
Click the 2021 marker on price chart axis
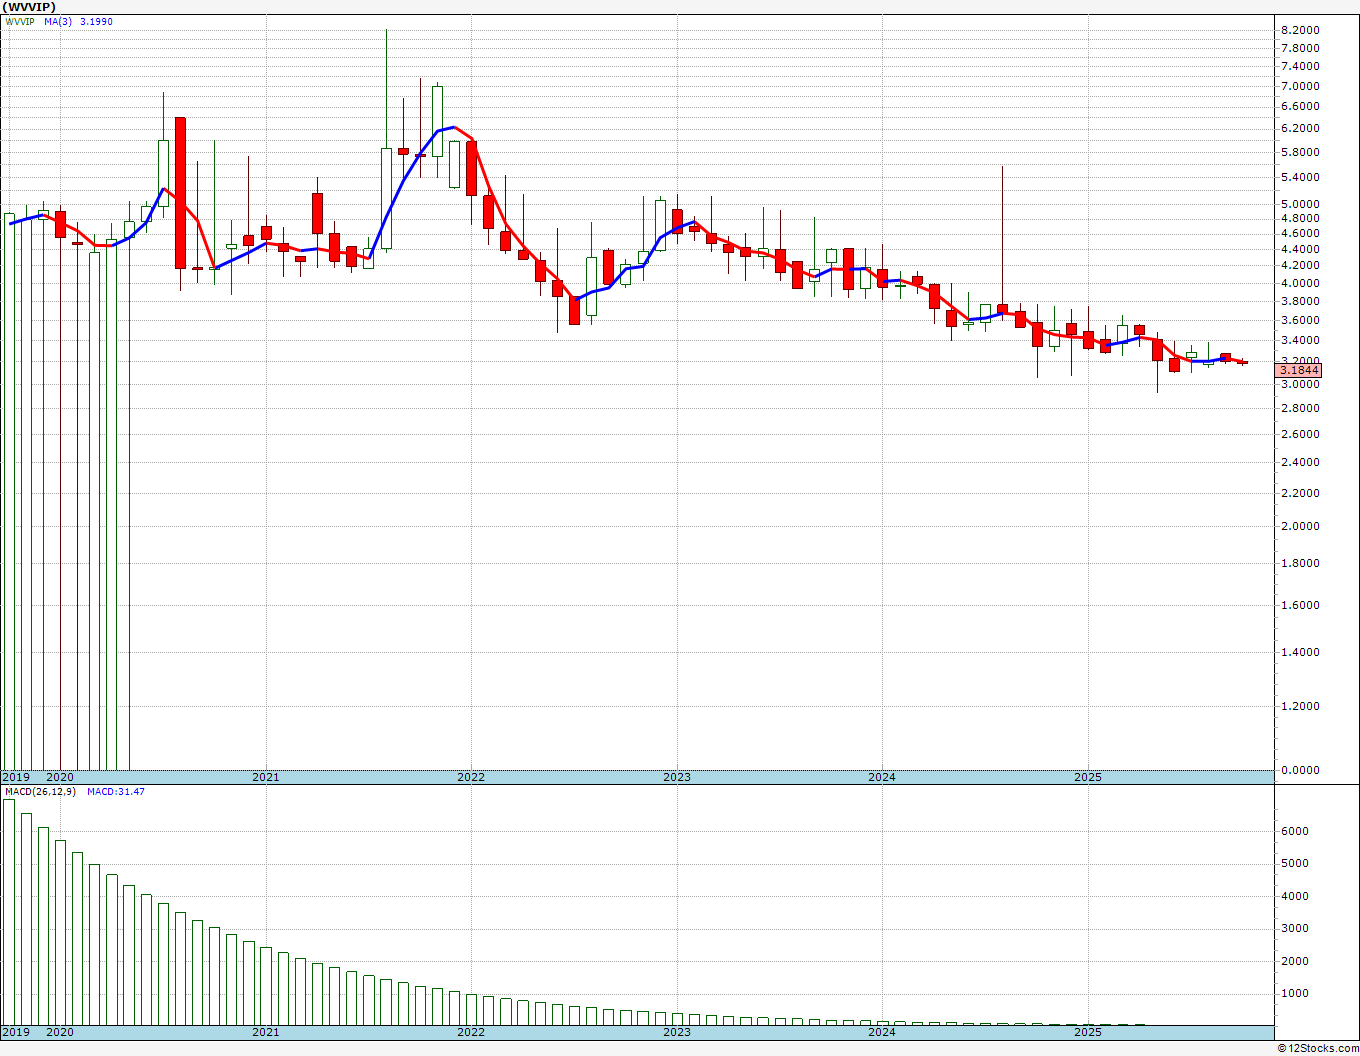(x=265, y=777)
